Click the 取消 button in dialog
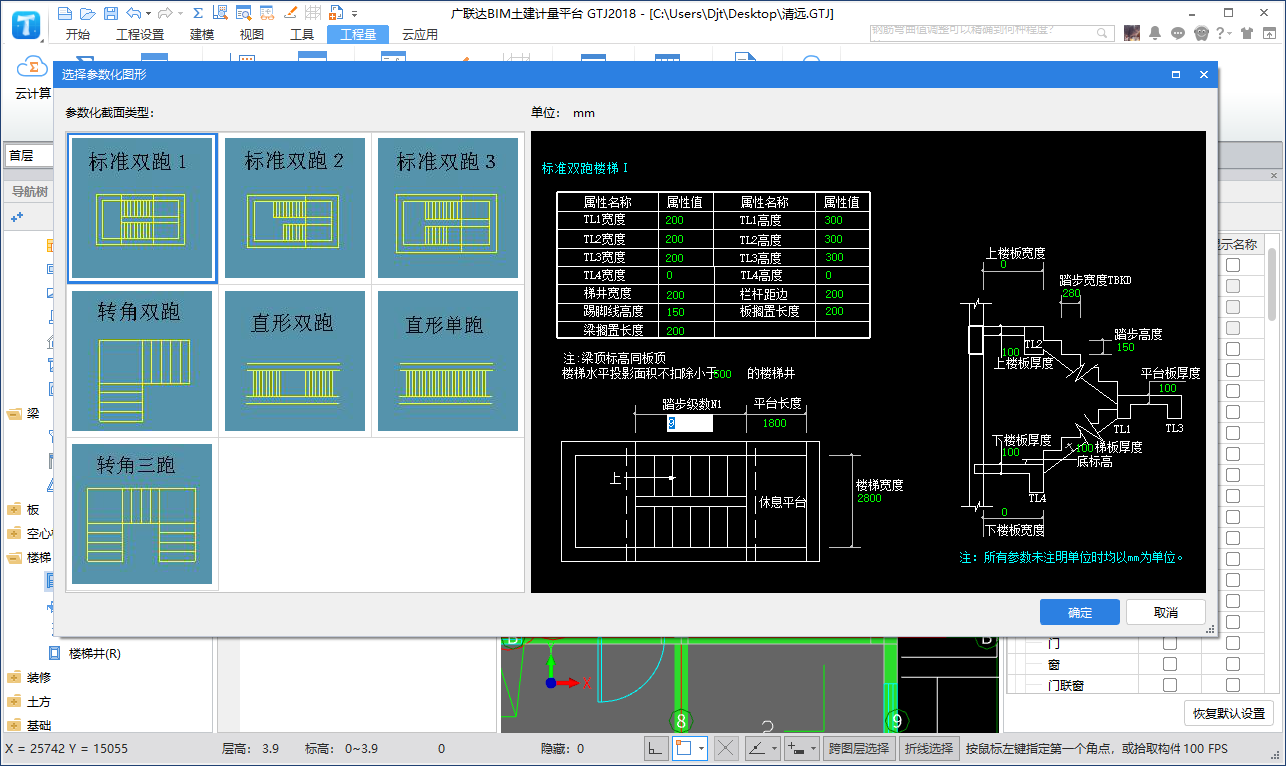Viewport: 1286px width, 766px height. coord(1166,612)
